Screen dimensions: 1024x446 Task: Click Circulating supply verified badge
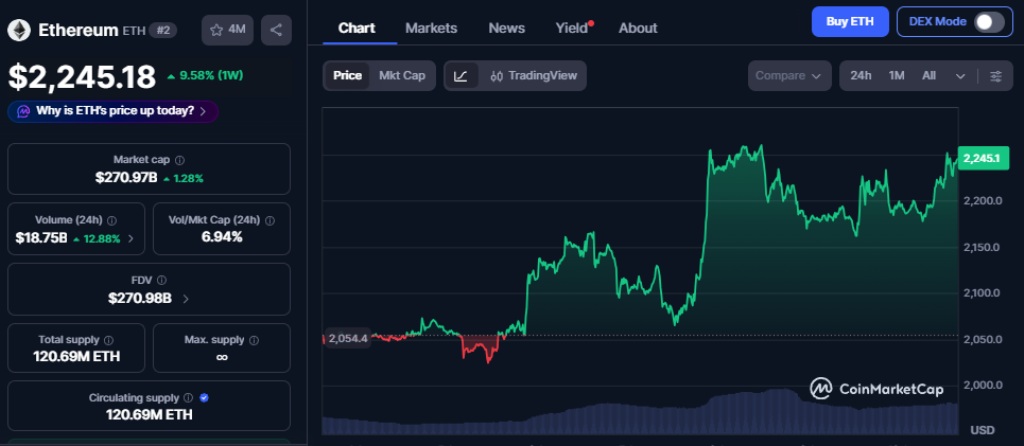(204, 398)
